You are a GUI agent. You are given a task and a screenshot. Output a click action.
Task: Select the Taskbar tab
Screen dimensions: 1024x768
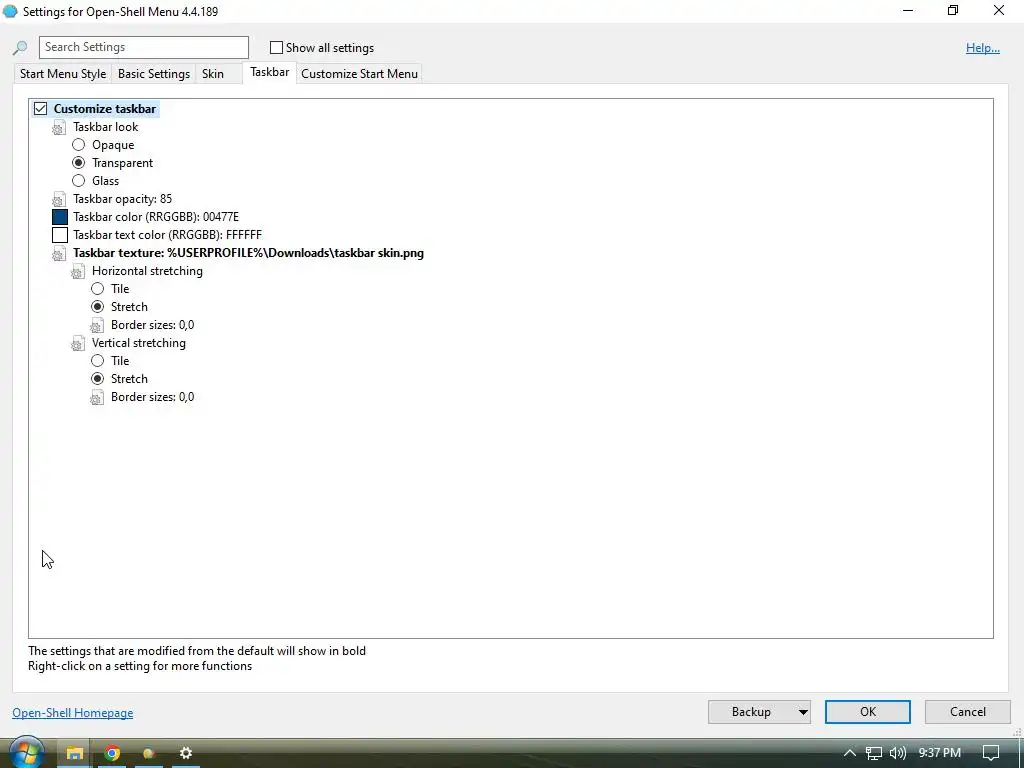(270, 72)
